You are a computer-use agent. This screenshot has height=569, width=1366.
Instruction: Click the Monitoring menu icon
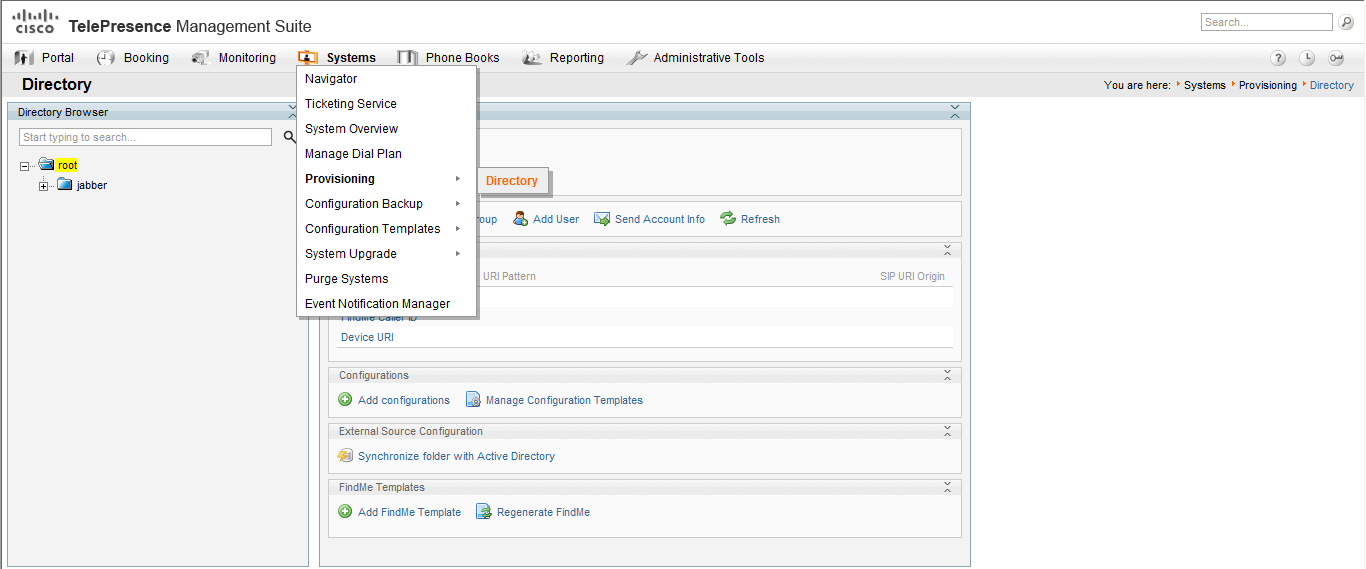201,58
